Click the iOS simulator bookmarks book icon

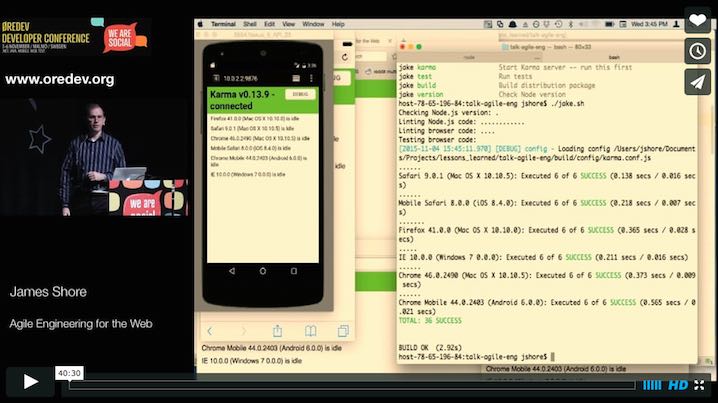tap(310, 331)
